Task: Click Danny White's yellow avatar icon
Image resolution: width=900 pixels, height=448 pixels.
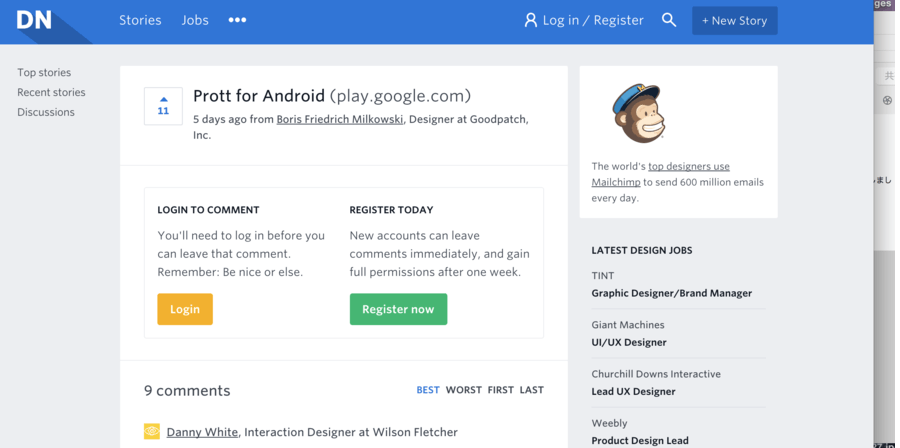Action: pyautogui.click(x=152, y=431)
